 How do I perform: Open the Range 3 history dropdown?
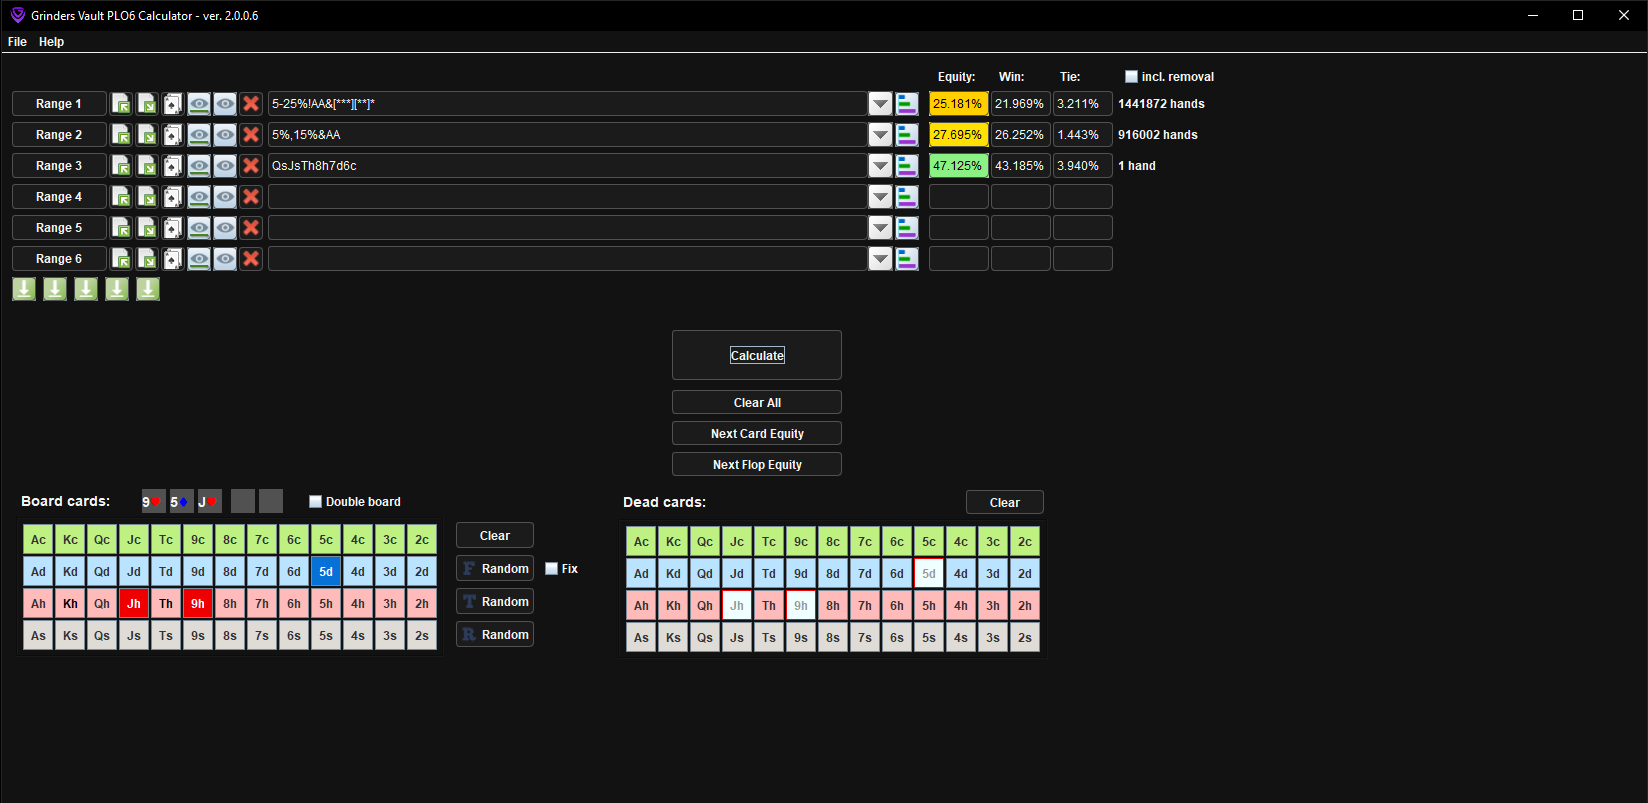[x=880, y=166]
